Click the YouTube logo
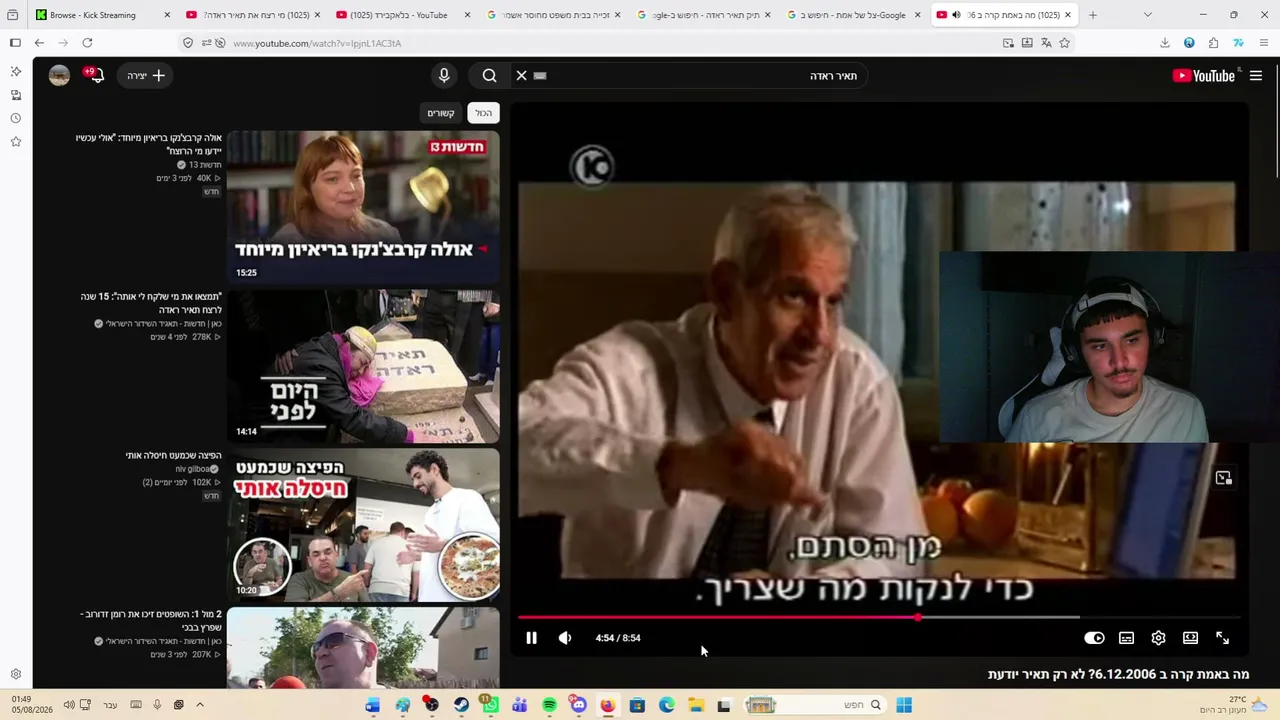Screen dimensions: 1280x720 (x=1204, y=76)
